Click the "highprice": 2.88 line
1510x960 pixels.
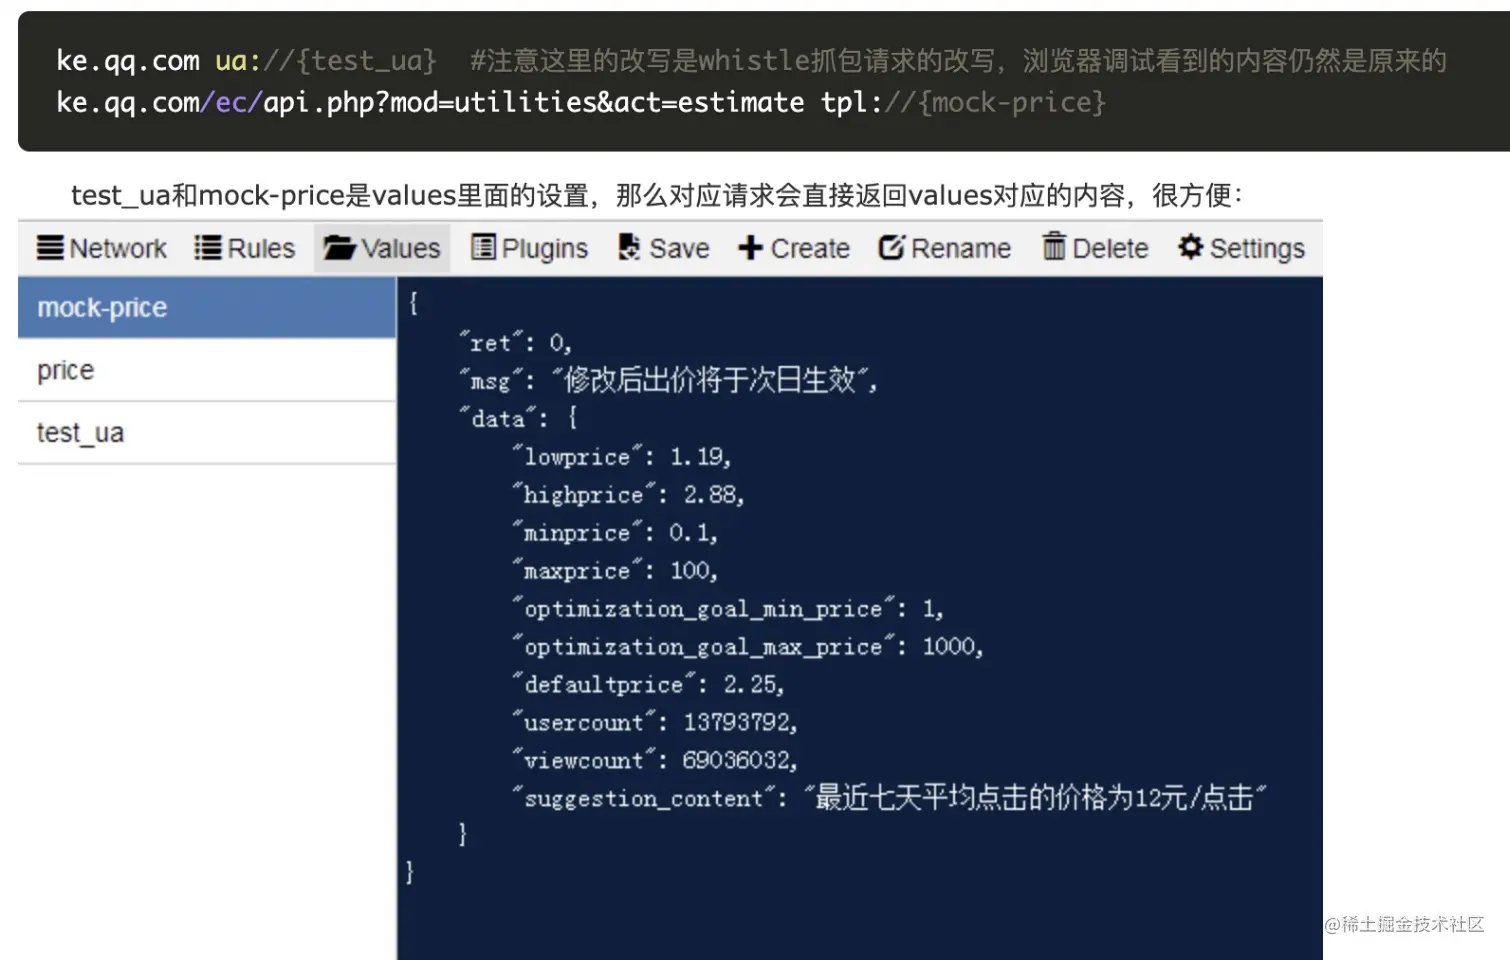628,495
